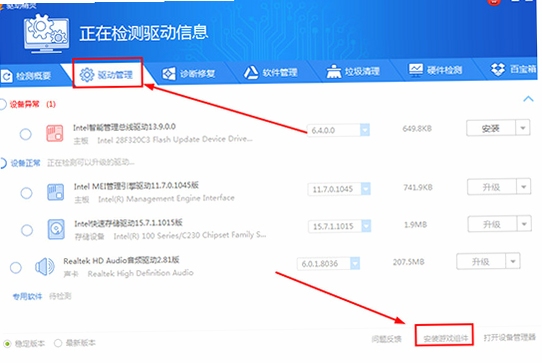The height and width of the screenshot is (363, 542).
Task: Open the arrow next to 安装 button
Action: 523,128
